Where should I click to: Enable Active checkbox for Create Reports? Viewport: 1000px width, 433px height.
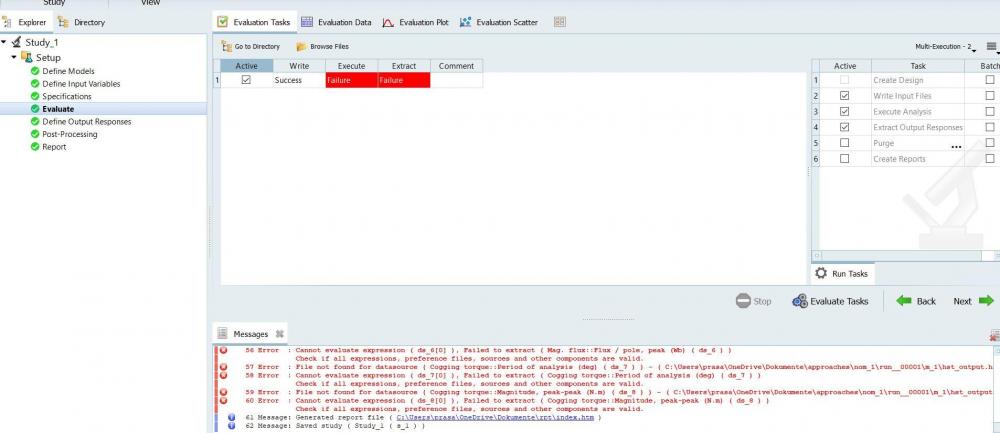coord(844,159)
